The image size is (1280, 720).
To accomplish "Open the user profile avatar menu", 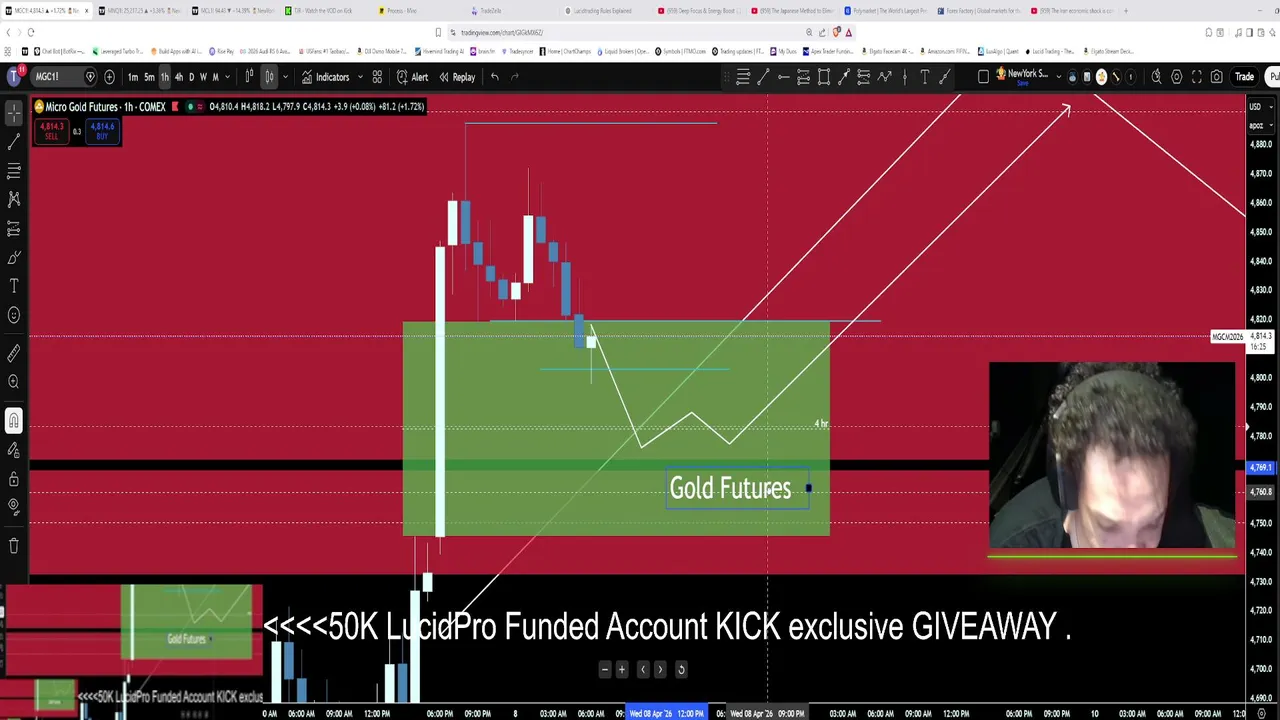I will tap(13, 77).
